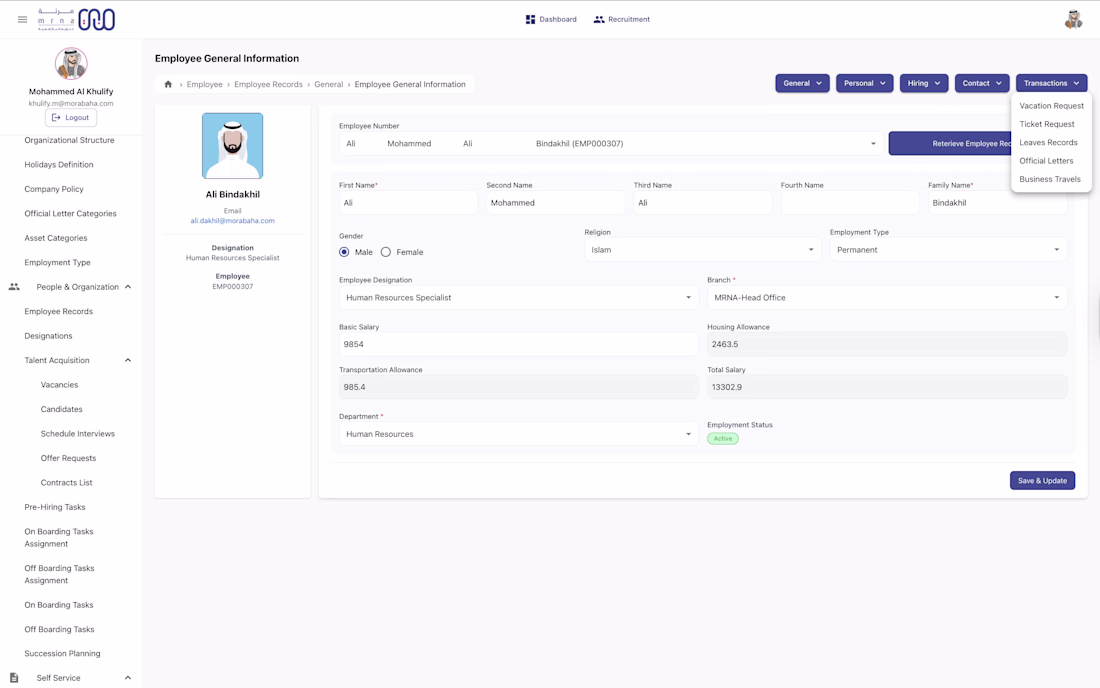
Task: Open the Branch dropdown
Action: pos(887,297)
